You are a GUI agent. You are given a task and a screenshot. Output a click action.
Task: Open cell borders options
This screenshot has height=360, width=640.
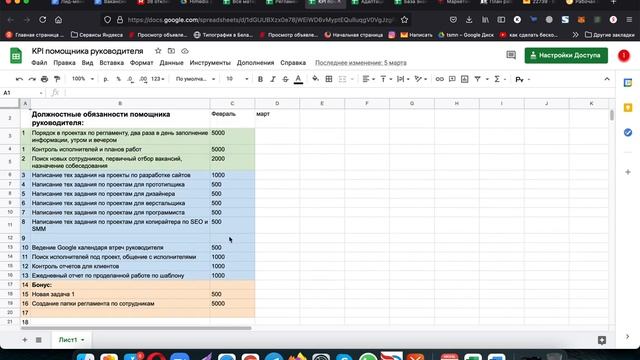point(329,79)
